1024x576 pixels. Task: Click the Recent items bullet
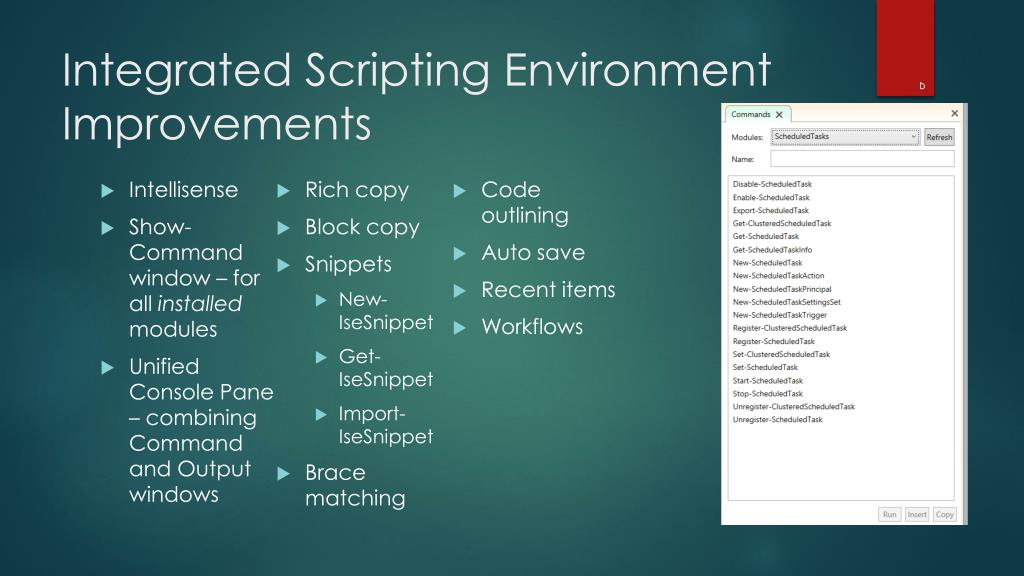pyautogui.click(x=549, y=290)
